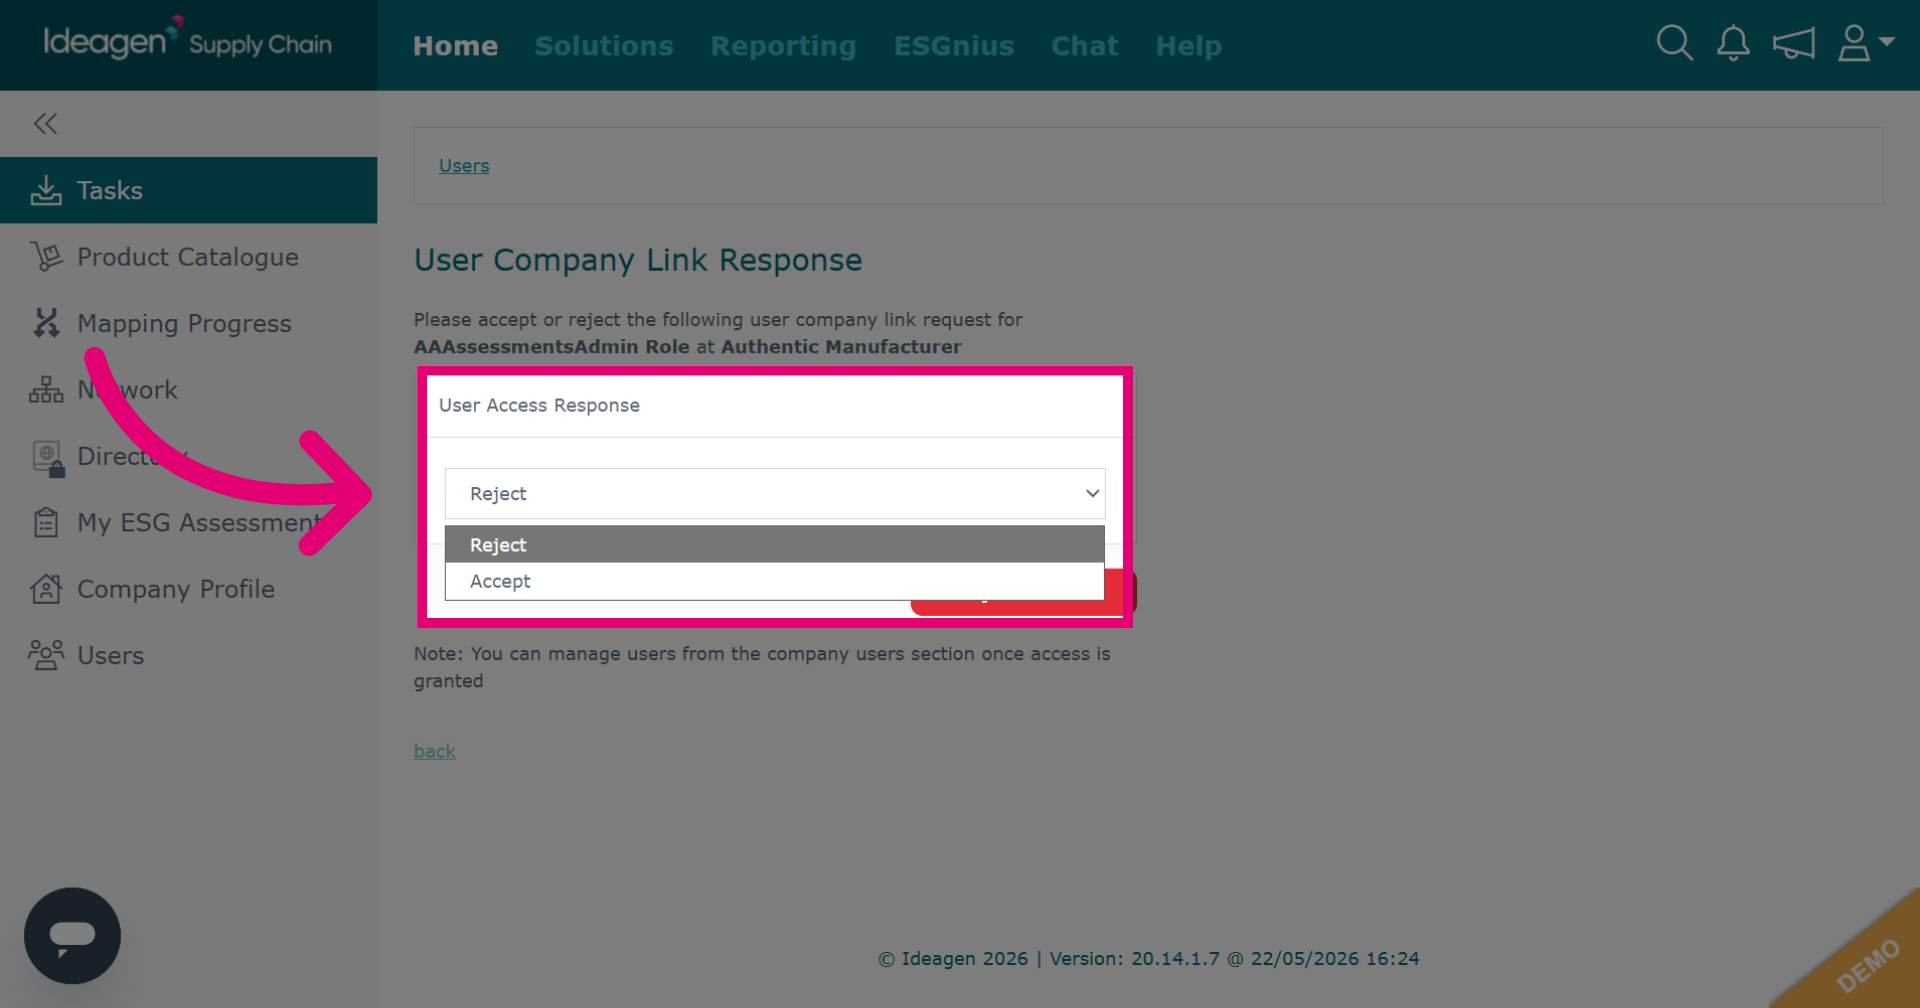Choose the Reject option in list
Viewport: 1920px width, 1008px height.
pos(775,545)
